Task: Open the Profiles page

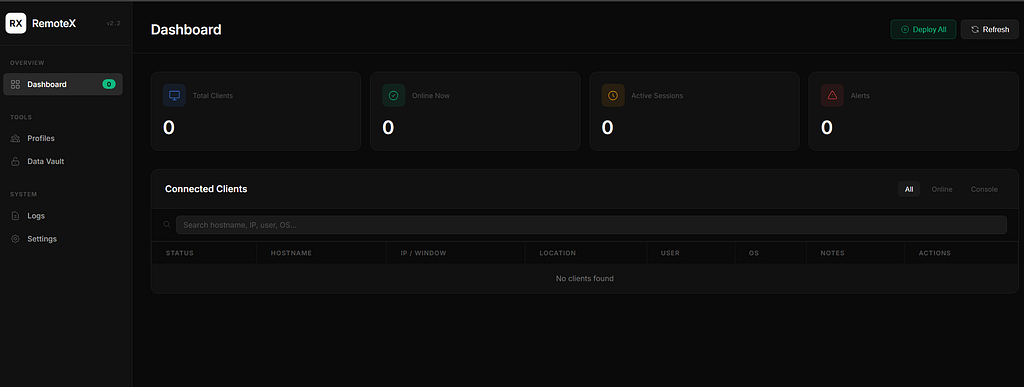Action: (x=63, y=138)
